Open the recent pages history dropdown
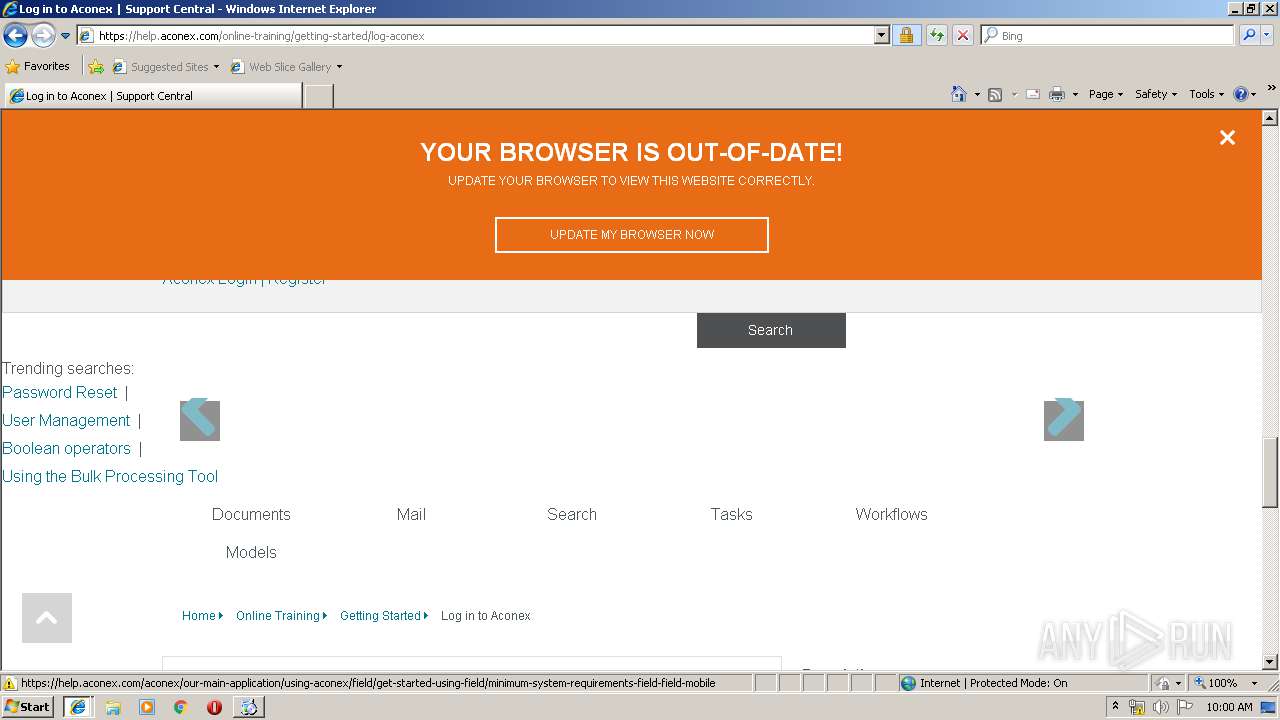Image resolution: width=1280 pixels, height=720 pixels. [x=66, y=36]
